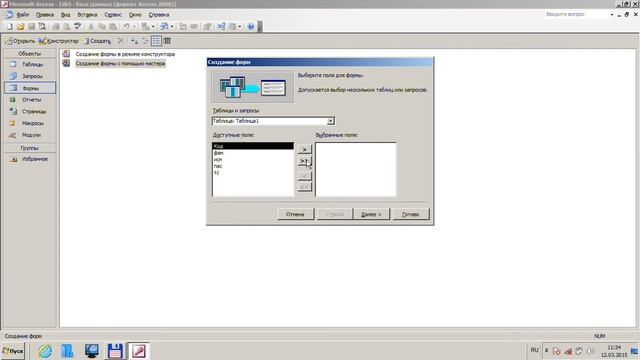Viewport: 640px width, 360px height.
Task: Expand the Таблицы и запросы combo box arrow
Action: 331,121
